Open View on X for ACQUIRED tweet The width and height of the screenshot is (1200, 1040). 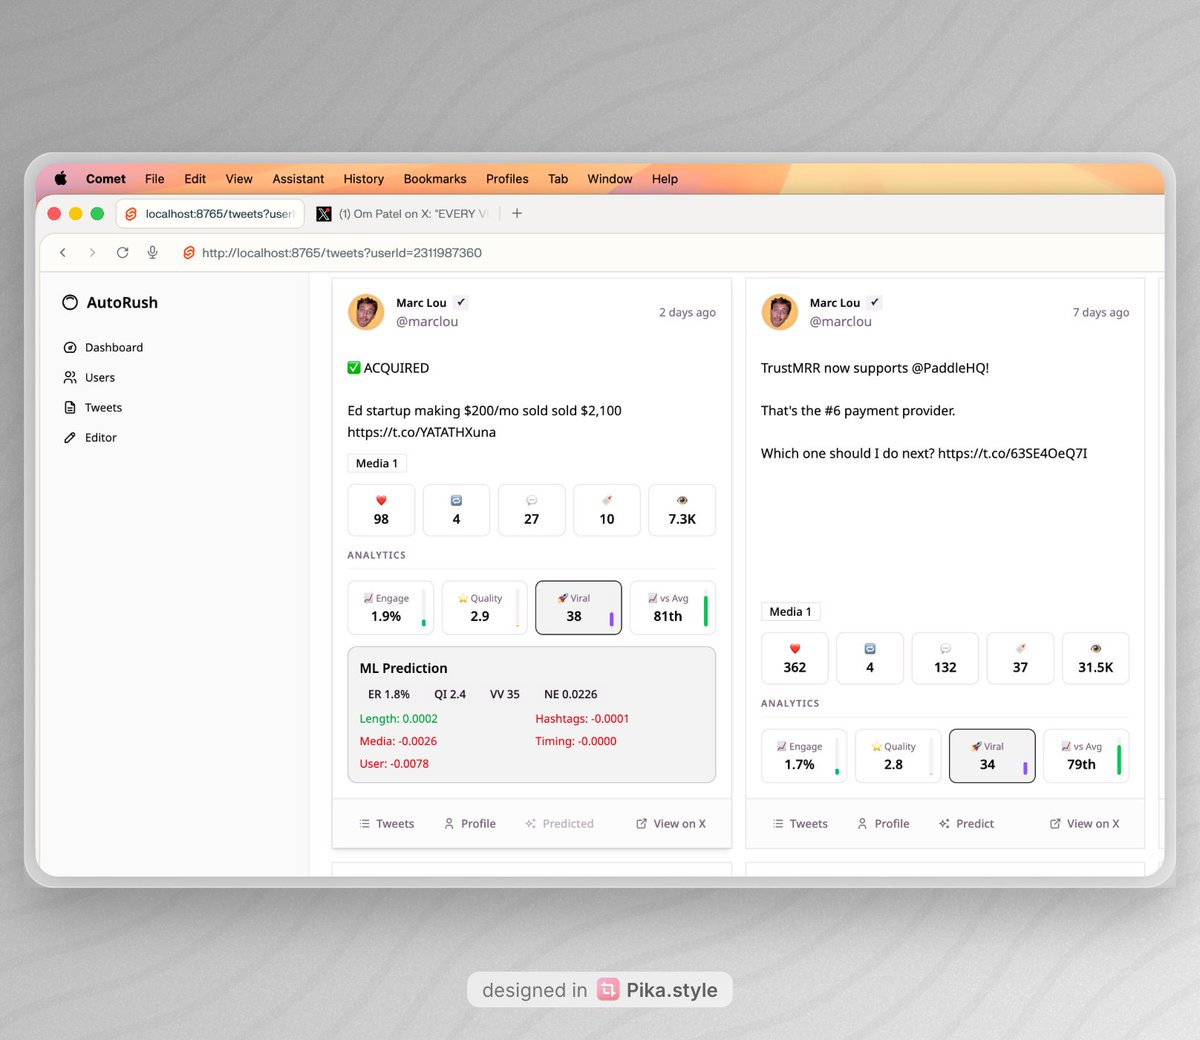pyautogui.click(x=671, y=824)
